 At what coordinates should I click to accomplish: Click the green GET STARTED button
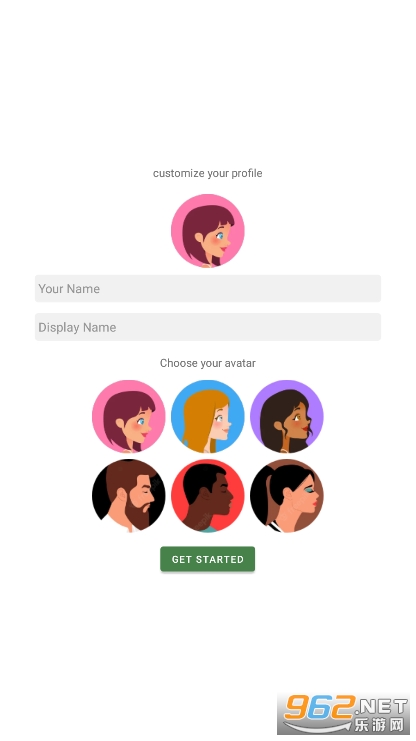pyautogui.click(x=208, y=559)
